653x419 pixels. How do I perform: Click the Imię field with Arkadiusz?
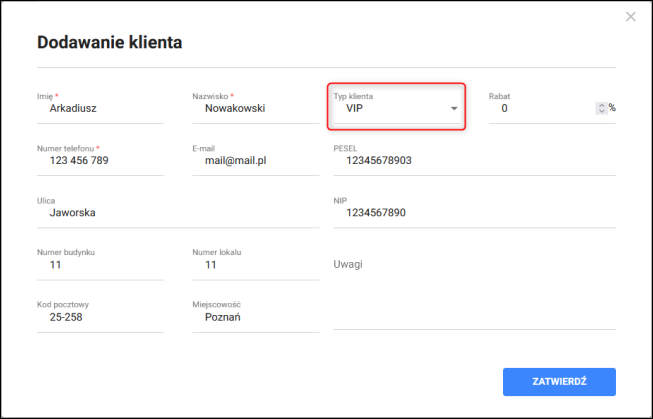(100, 109)
